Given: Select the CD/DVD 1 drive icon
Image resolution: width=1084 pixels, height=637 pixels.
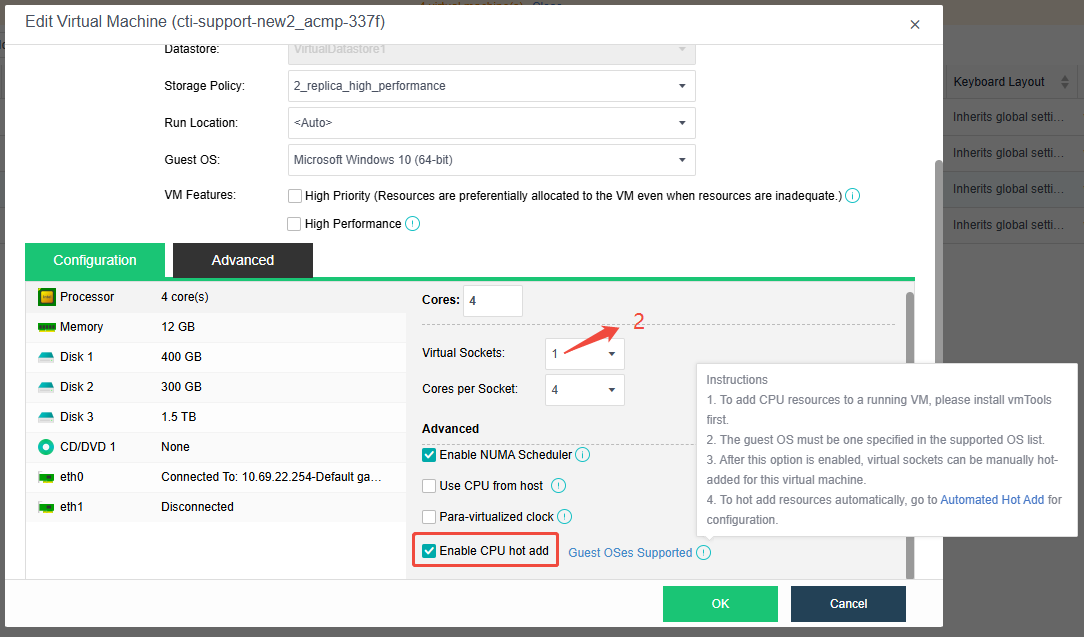Looking at the screenshot, I should click(x=45, y=447).
